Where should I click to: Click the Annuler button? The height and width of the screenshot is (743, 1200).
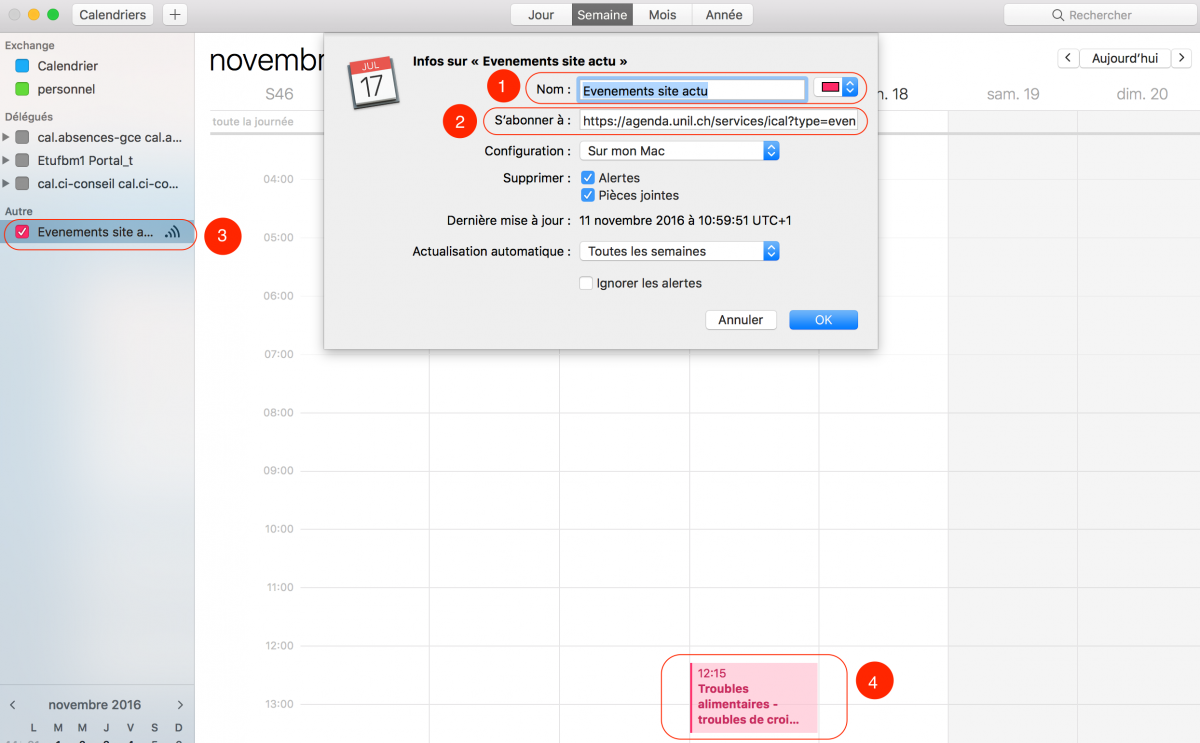coord(741,320)
